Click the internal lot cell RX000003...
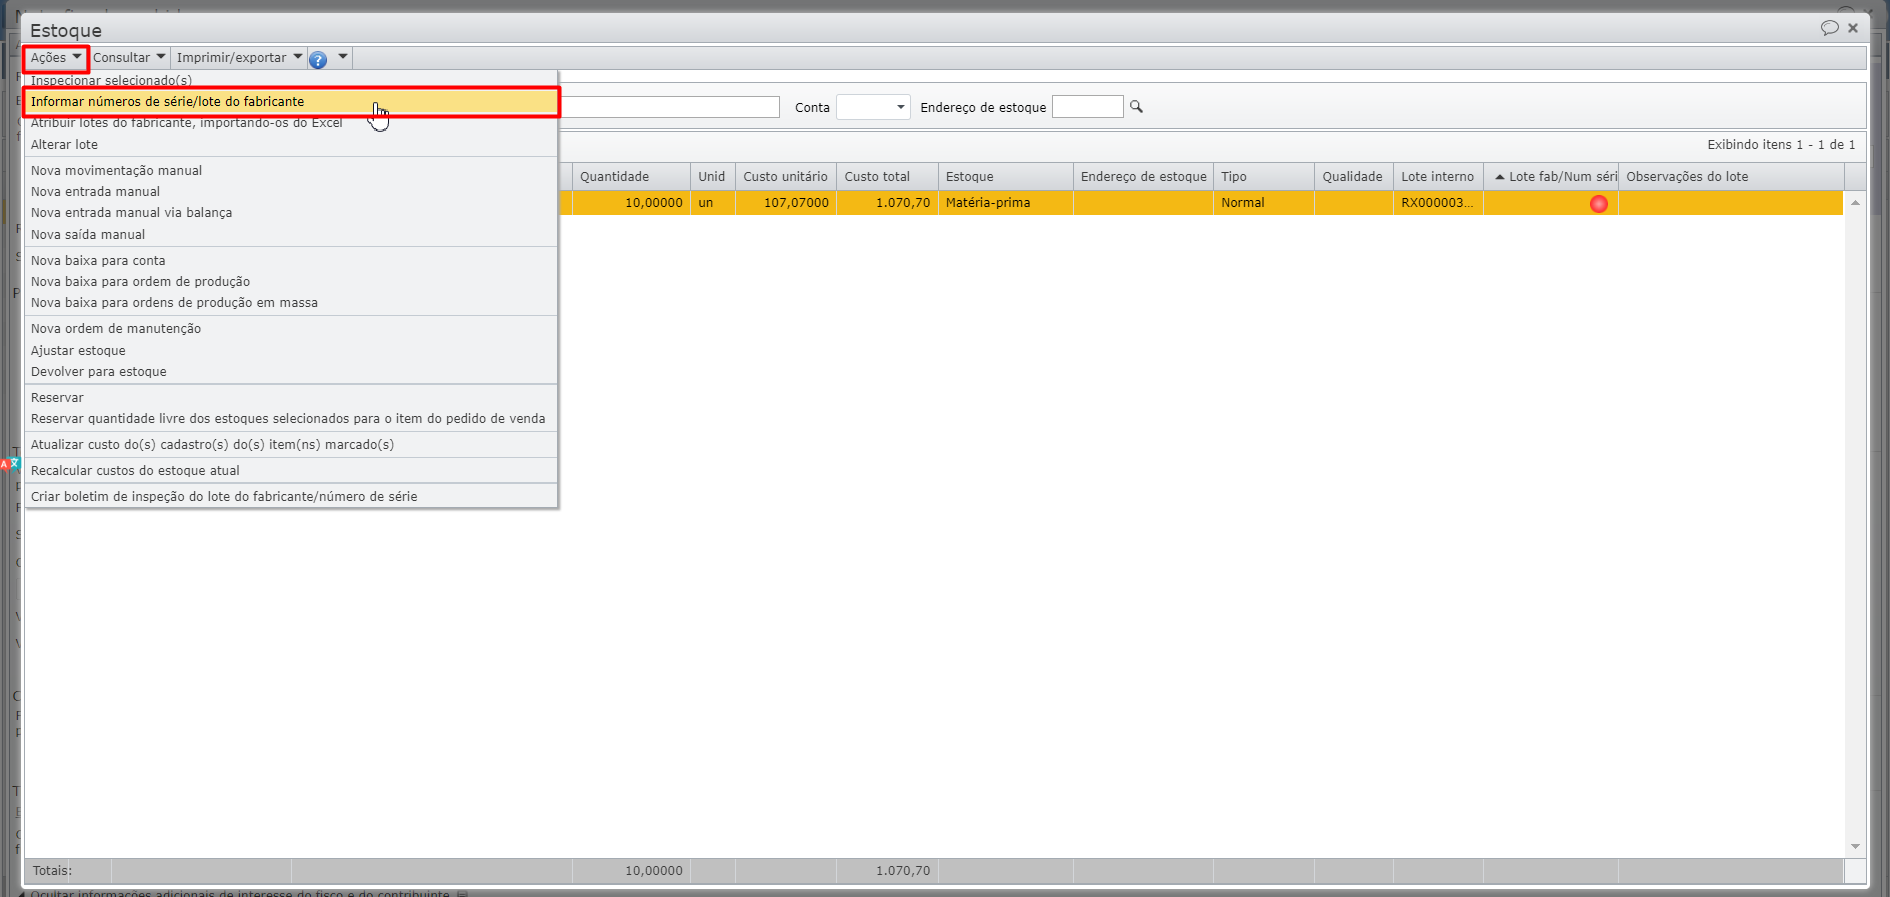The image size is (1890, 897). pos(1438,203)
